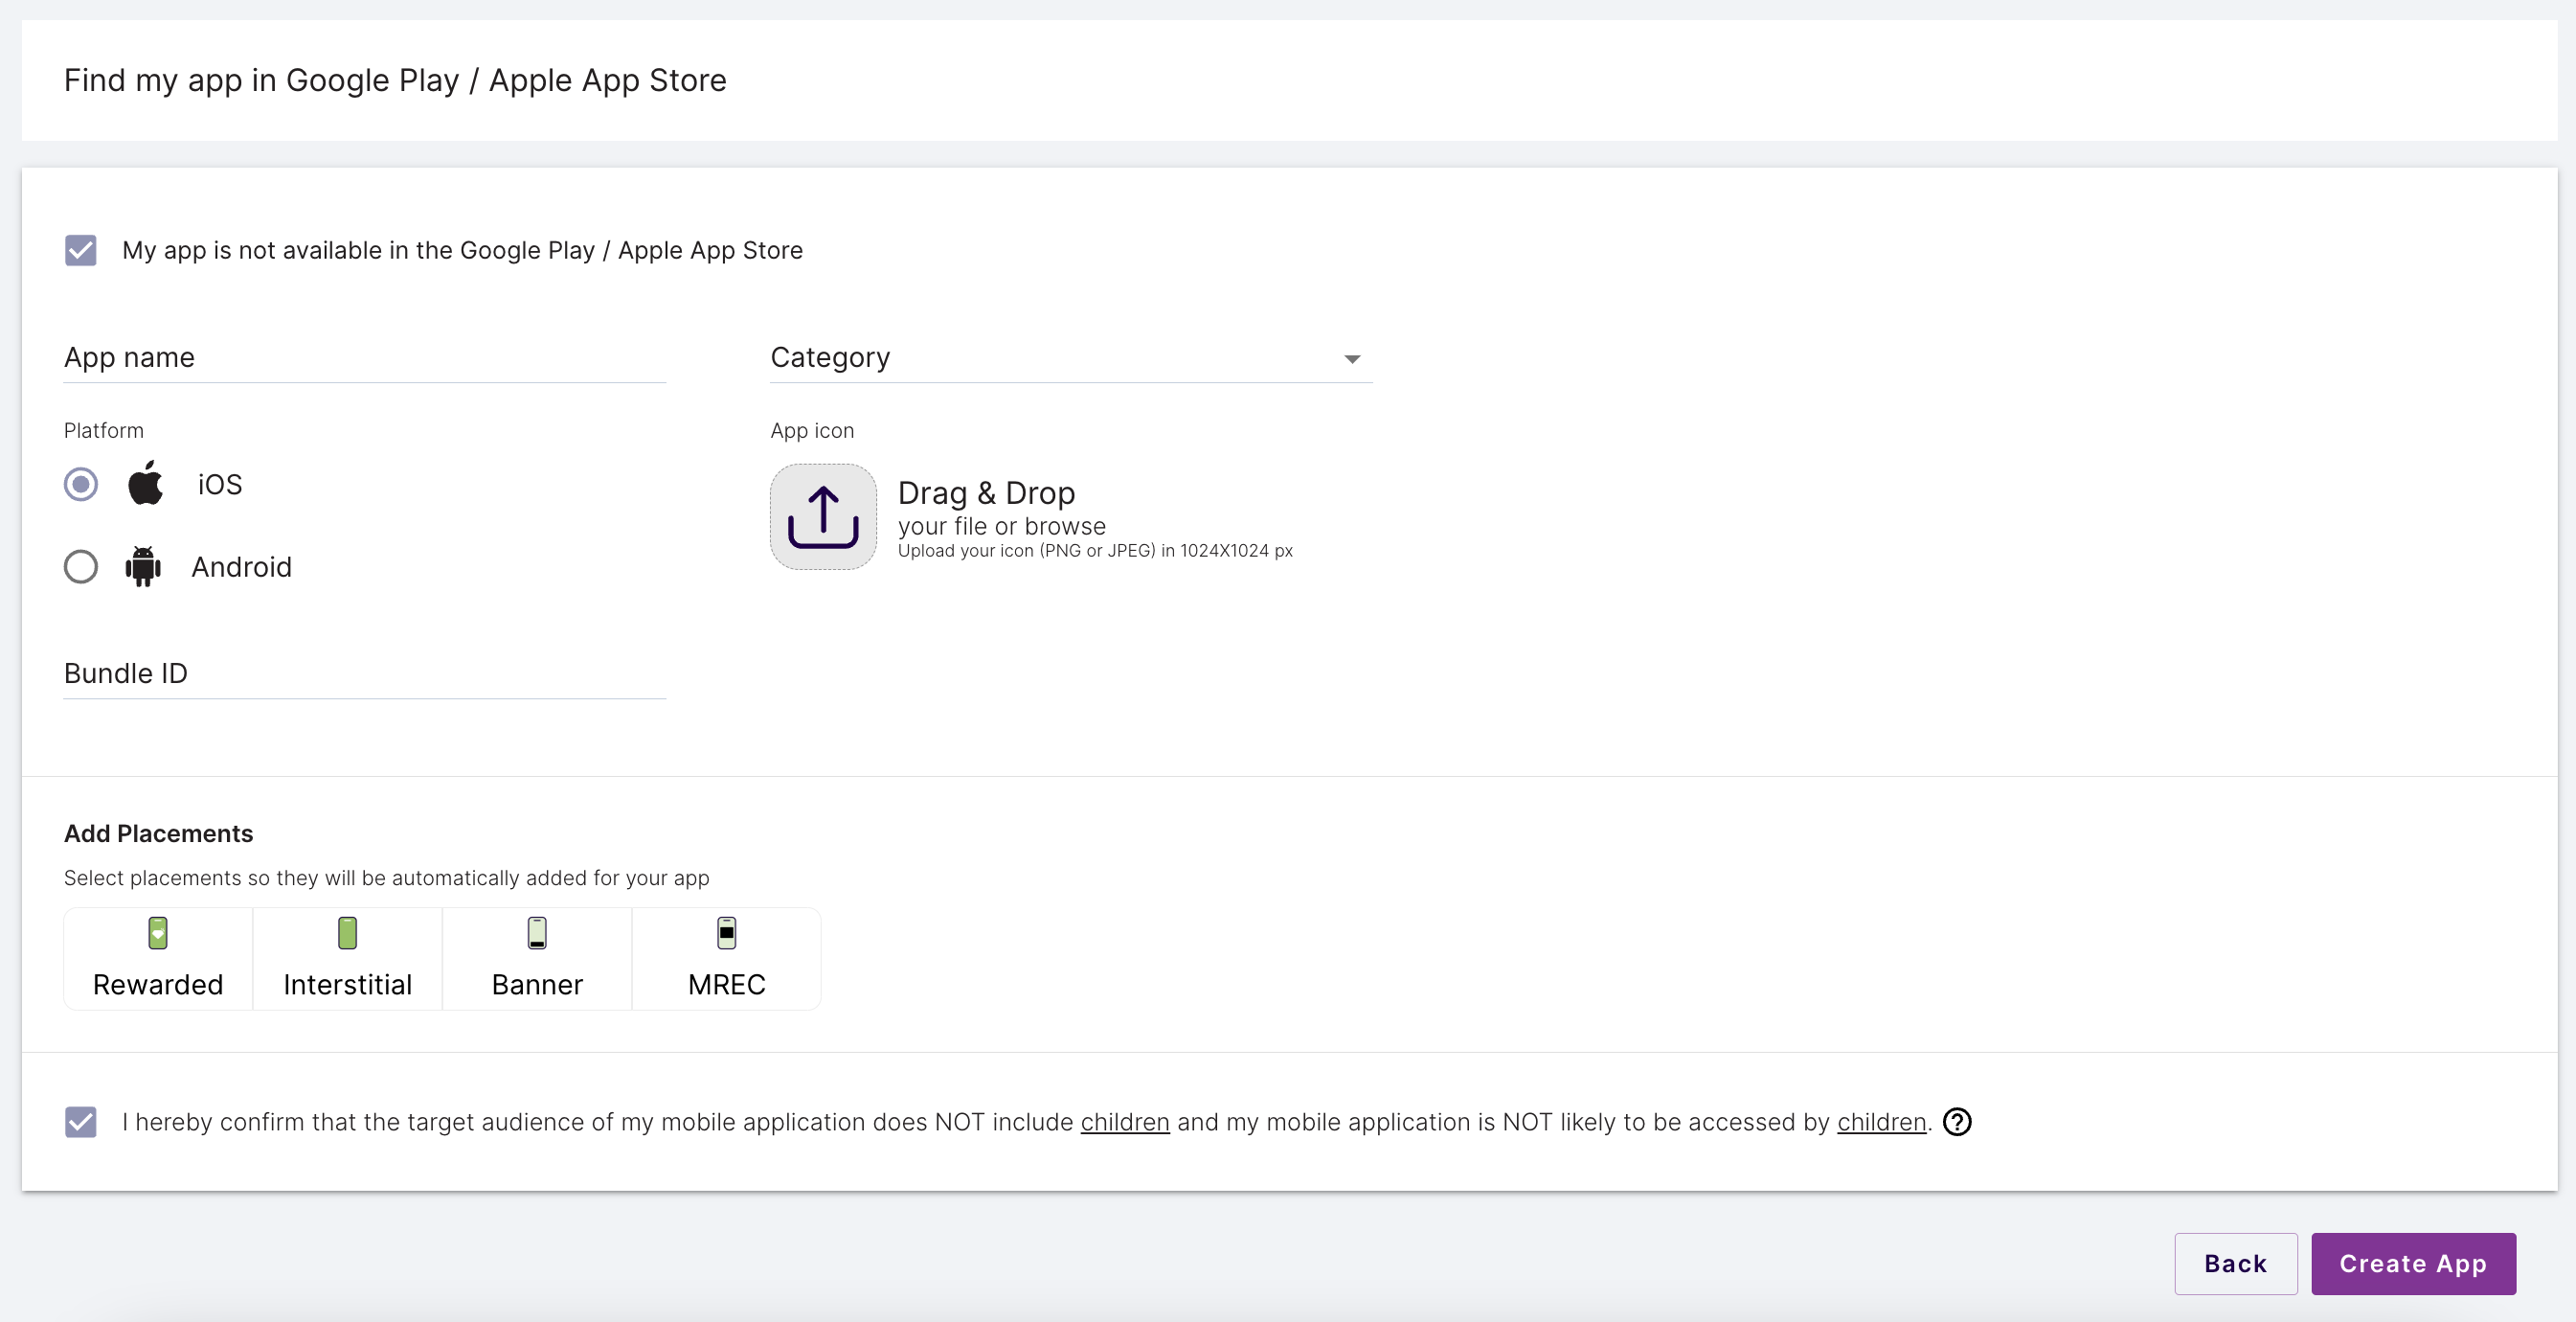This screenshot has height=1322, width=2576.
Task: Click the Apple logo next to iOS
Action: pyautogui.click(x=146, y=483)
